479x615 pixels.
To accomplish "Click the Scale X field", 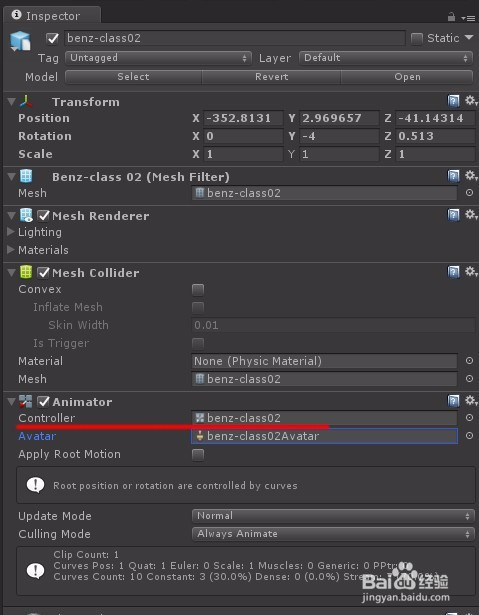I will tap(243, 154).
